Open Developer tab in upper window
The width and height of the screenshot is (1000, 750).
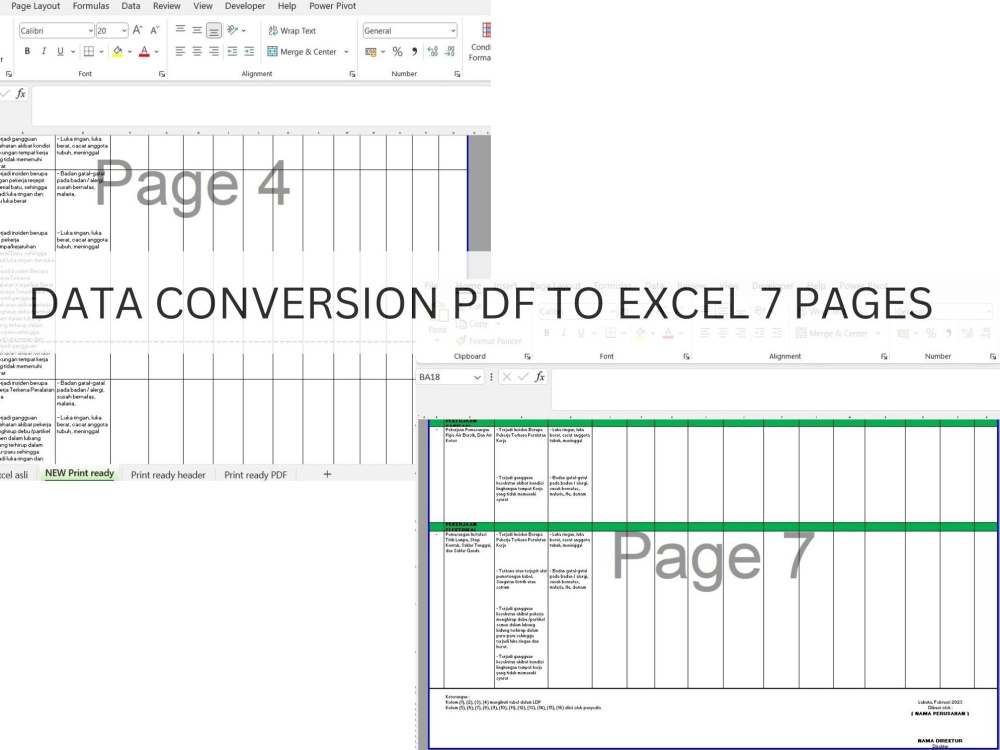pos(245,6)
